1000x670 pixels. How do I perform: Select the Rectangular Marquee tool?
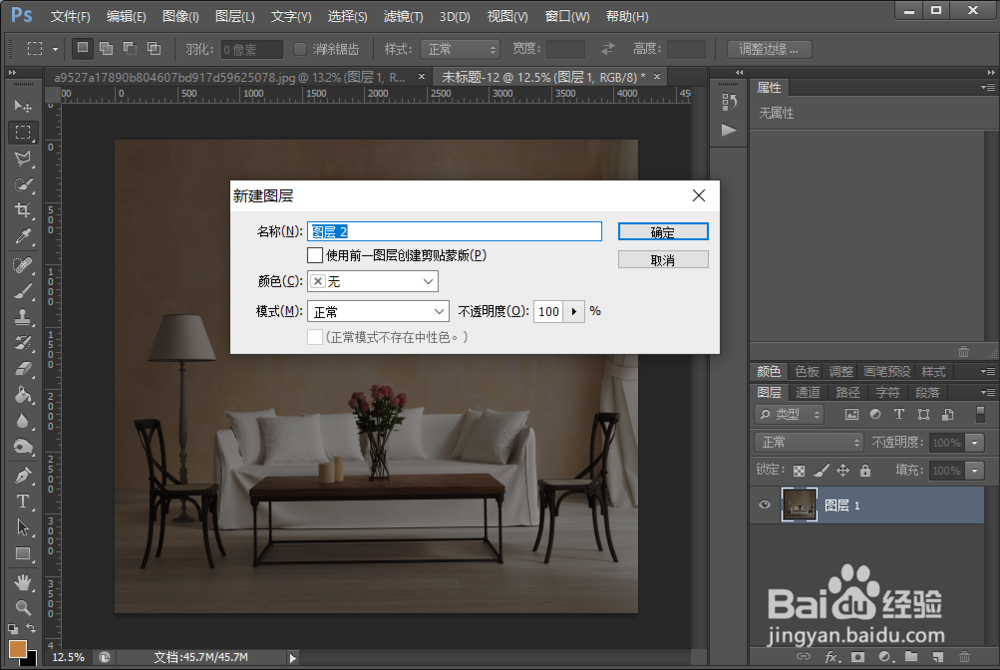(23, 133)
